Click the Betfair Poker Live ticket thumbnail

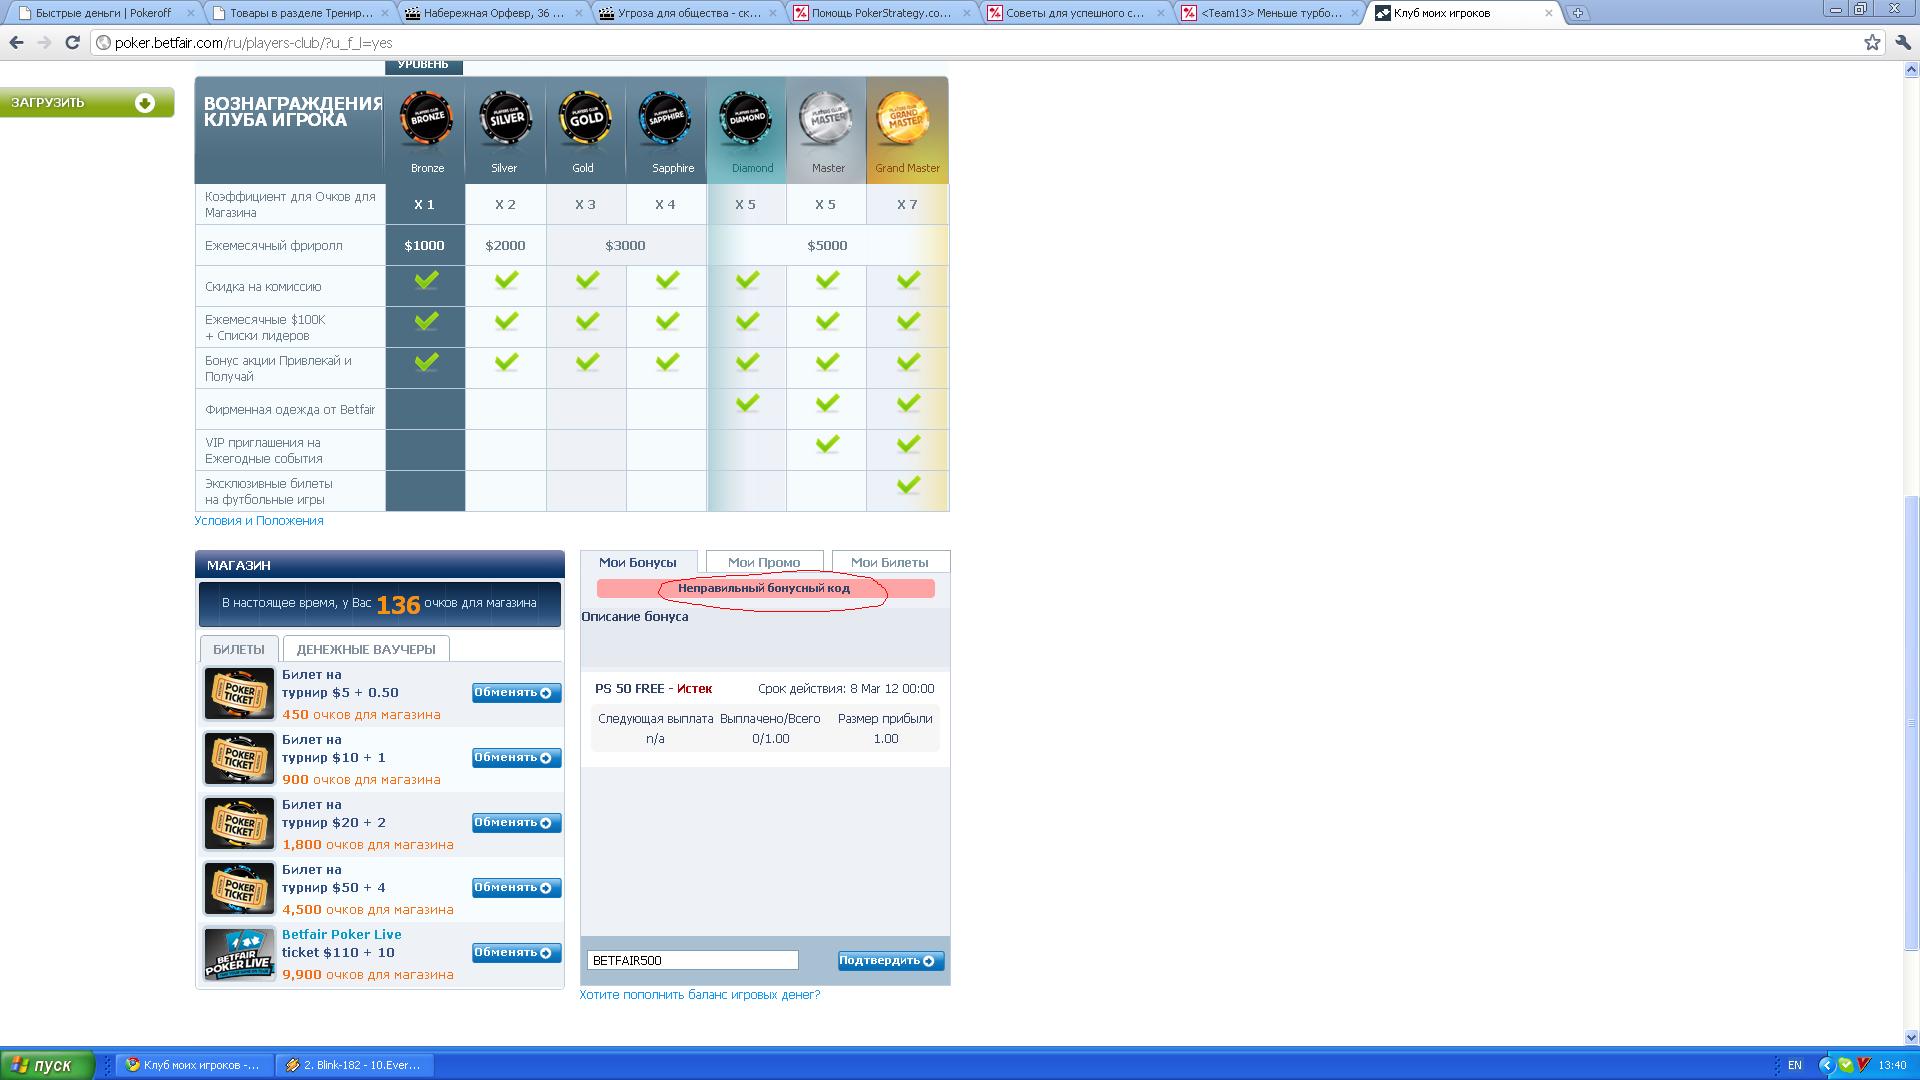coord(239,953)
